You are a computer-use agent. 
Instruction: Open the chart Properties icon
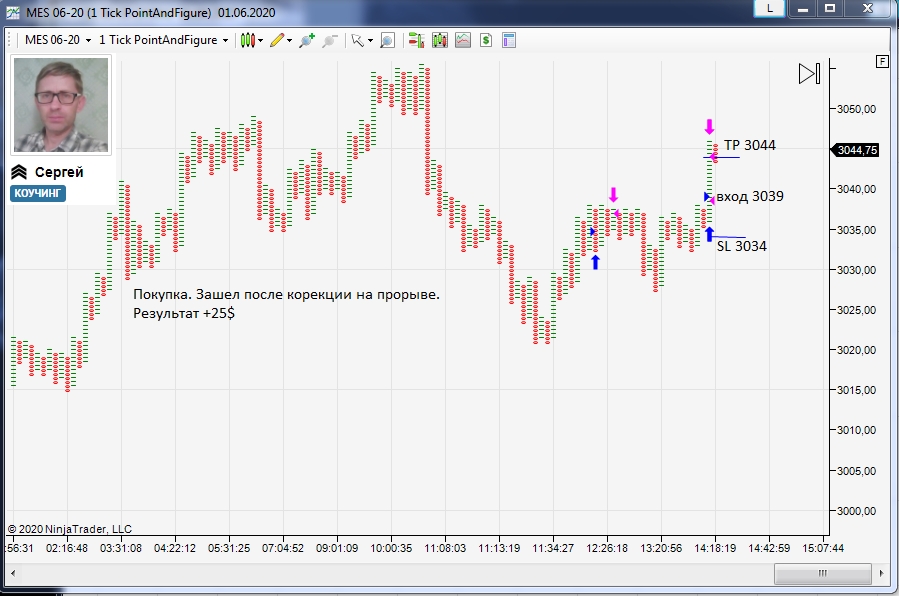click(x=509, y=40)
